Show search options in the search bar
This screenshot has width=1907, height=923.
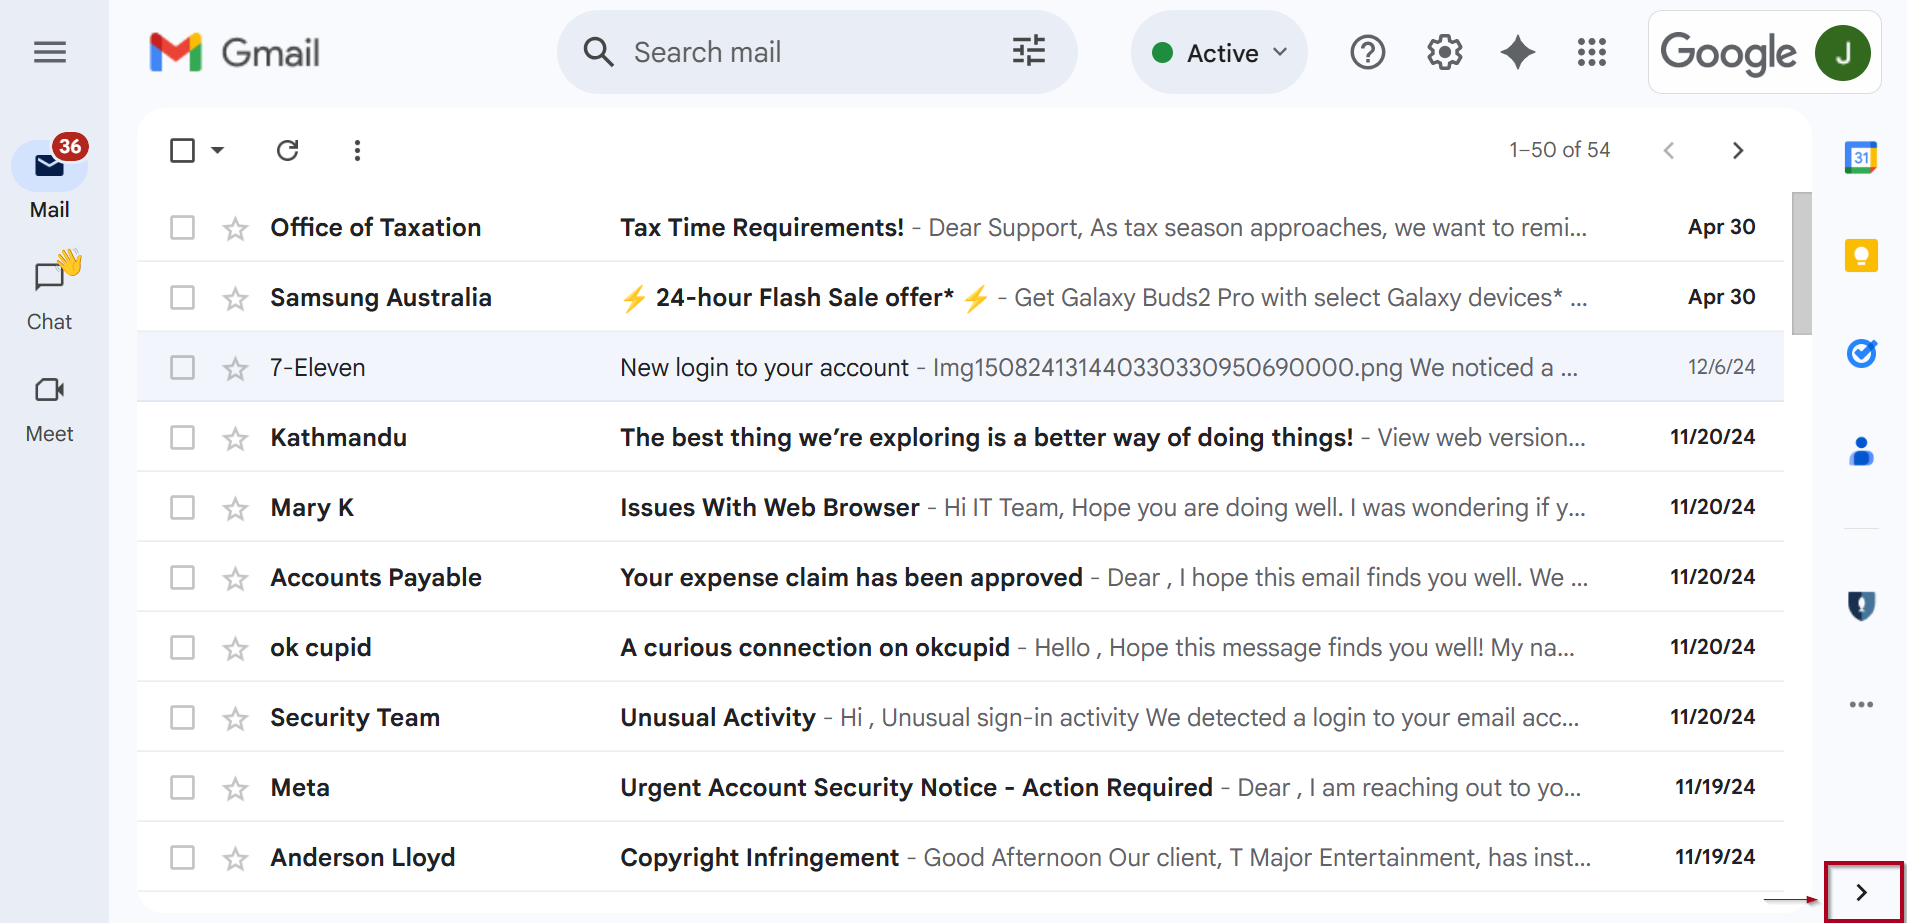point(1029,51)
